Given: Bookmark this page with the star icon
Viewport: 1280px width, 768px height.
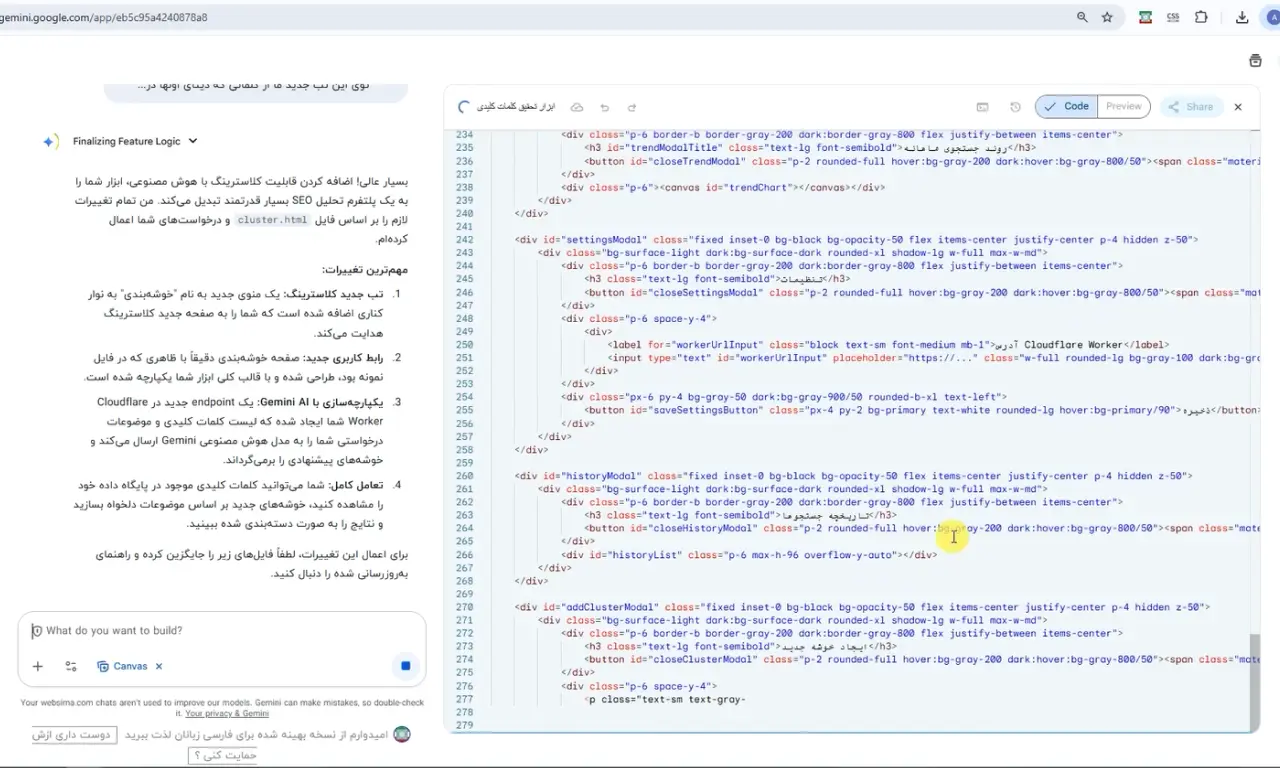Looking at the screenshot, I should (x=1107, y=17).
